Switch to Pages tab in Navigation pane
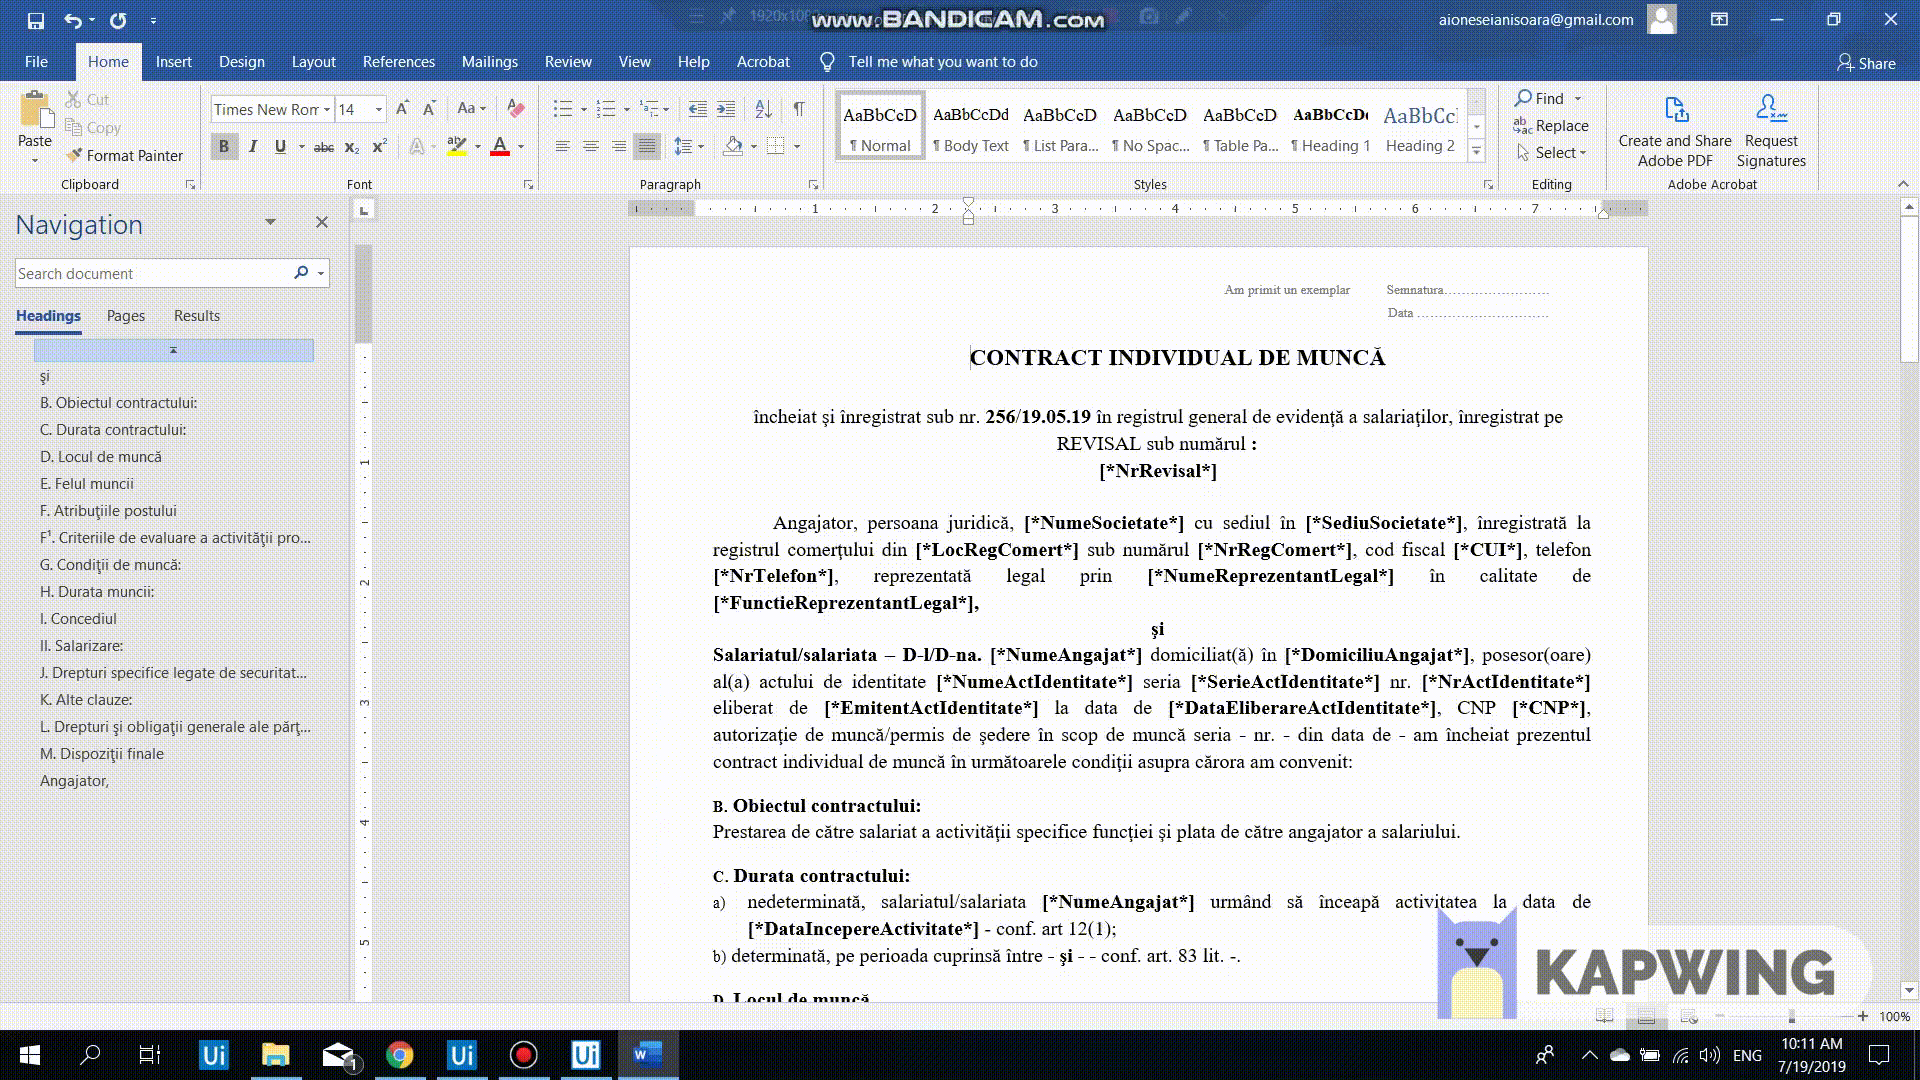1920x1080 pixels. tap(126, 316)
